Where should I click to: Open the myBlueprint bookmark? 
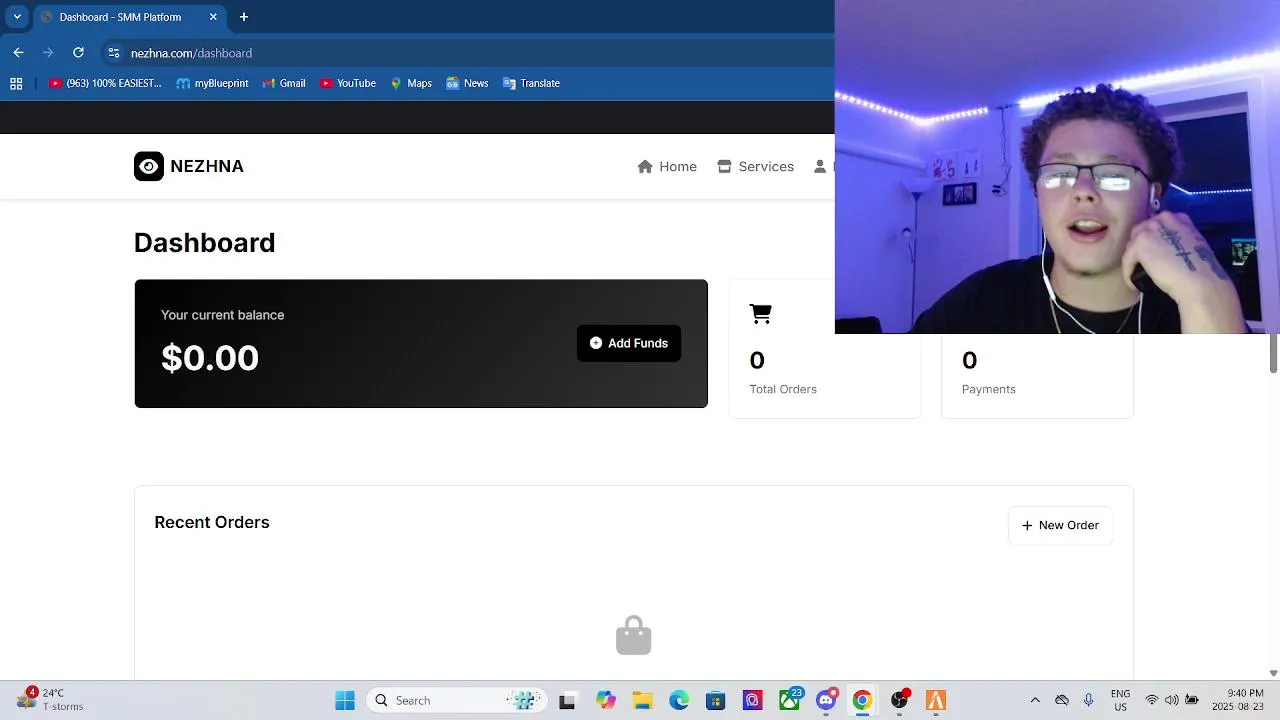point(212,84)
